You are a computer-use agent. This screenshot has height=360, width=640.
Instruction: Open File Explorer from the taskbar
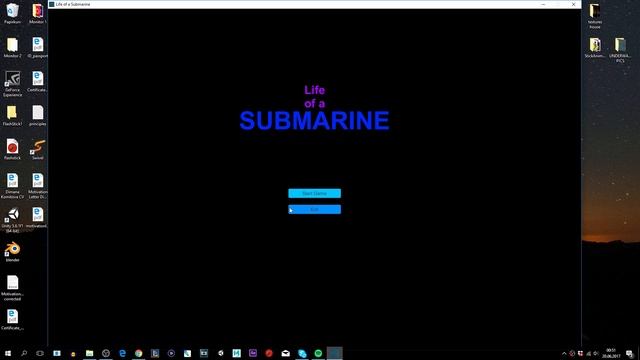89,353
